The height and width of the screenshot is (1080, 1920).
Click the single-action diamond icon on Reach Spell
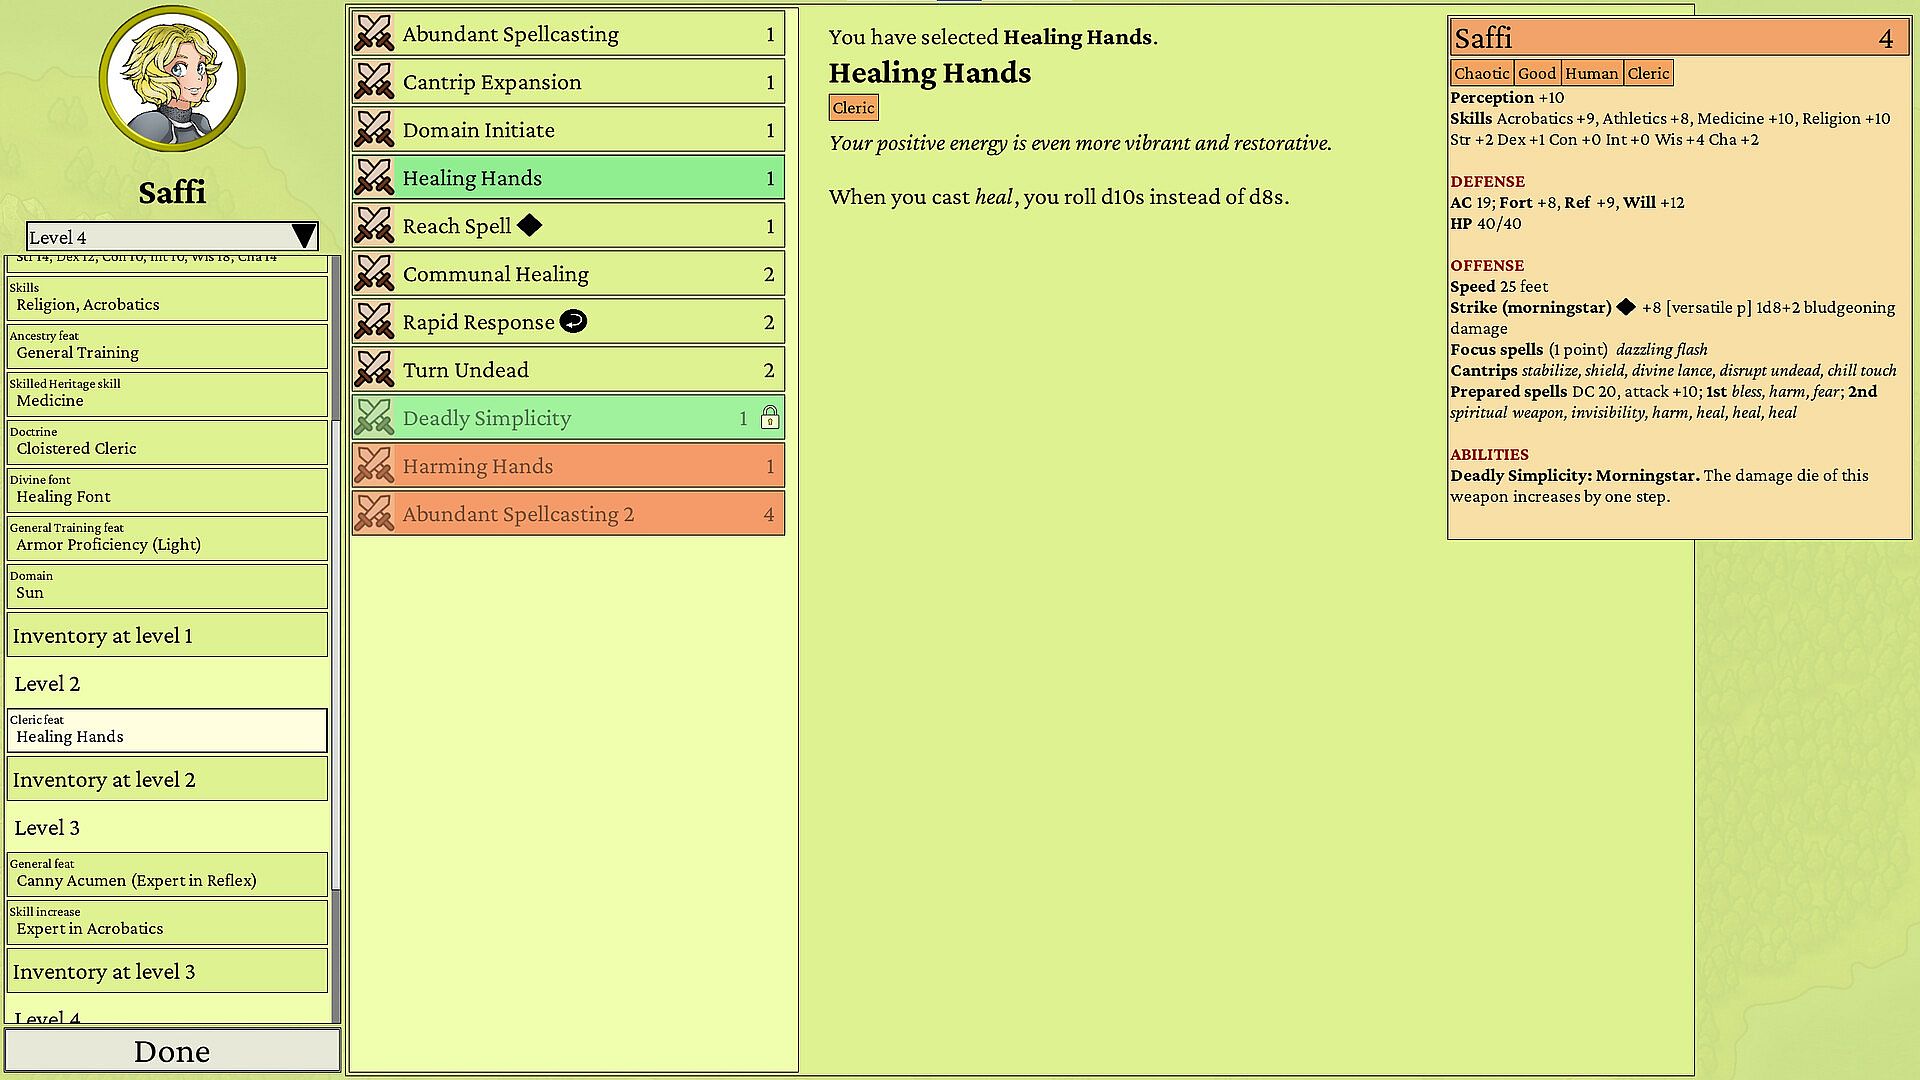coord(530,226)
